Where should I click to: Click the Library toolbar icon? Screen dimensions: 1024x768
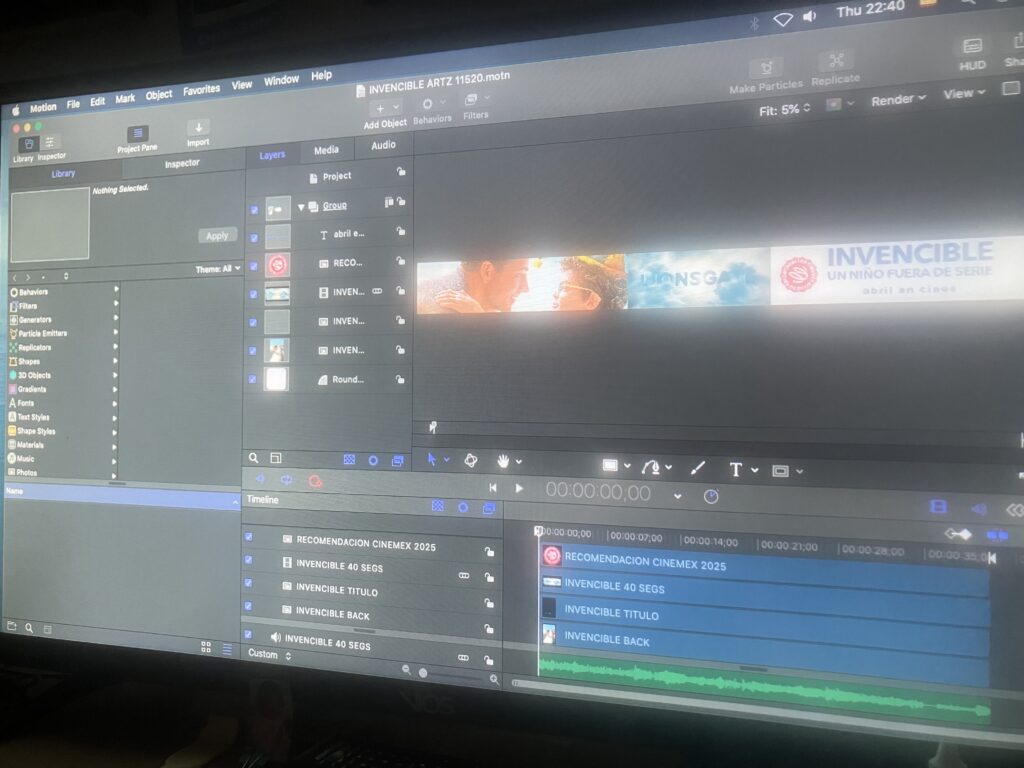click(x=28, y=144)
